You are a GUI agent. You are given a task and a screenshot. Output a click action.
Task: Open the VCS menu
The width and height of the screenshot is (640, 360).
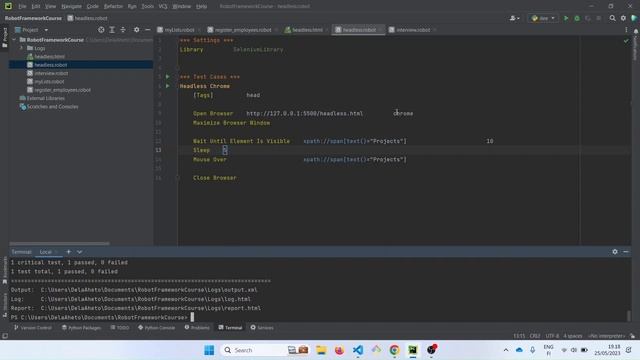163,6
